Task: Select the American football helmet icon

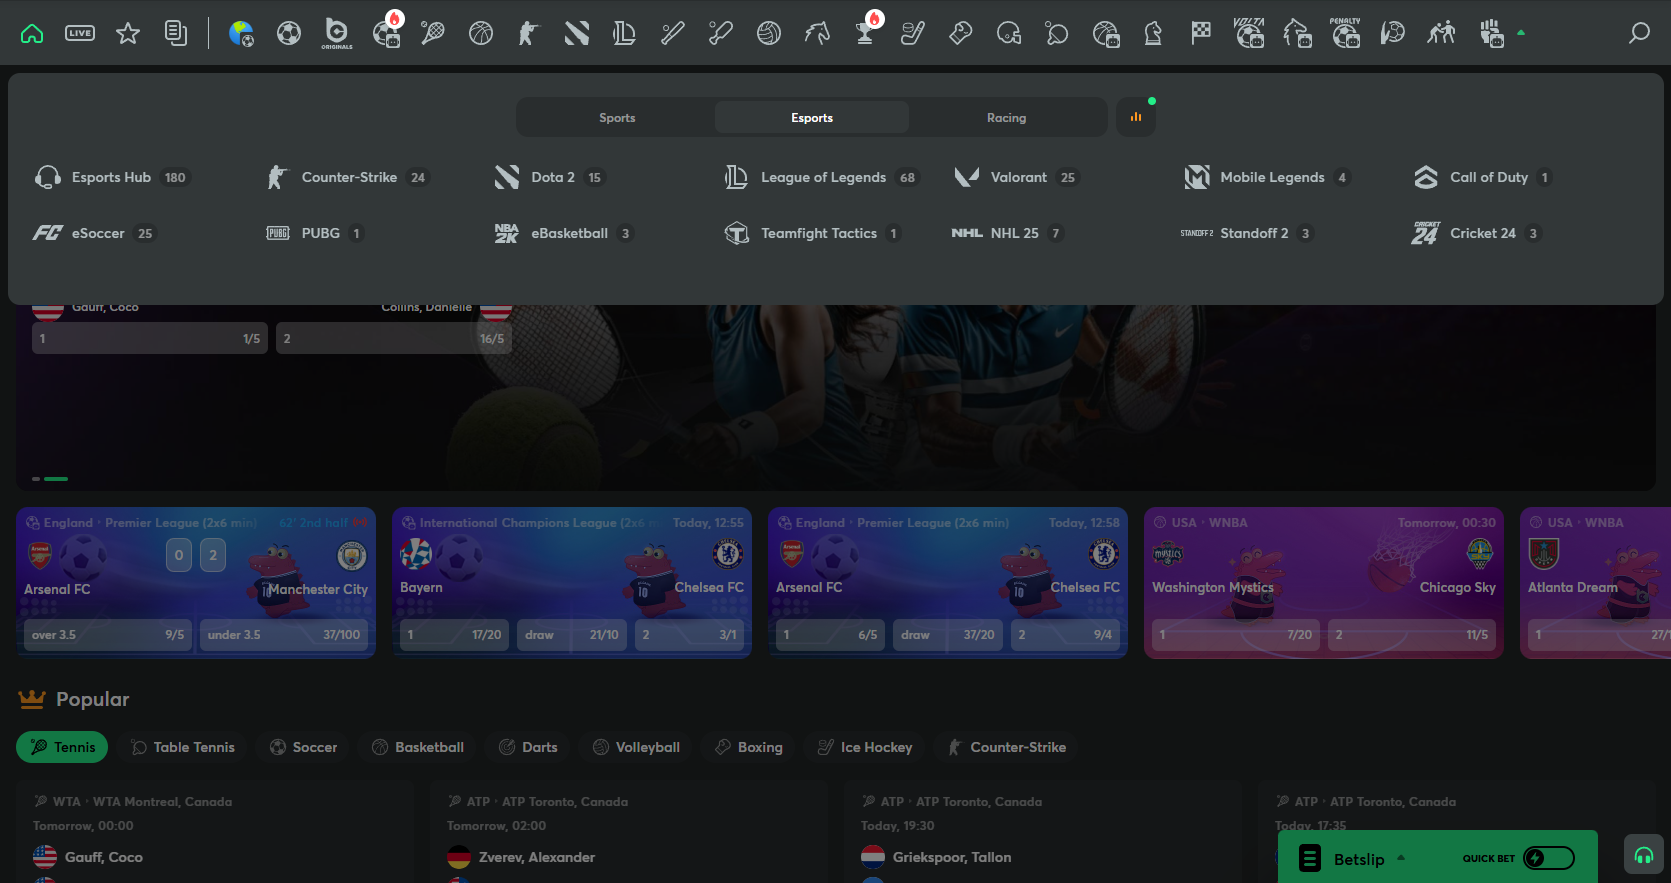Action: (x=1009, y=34)
